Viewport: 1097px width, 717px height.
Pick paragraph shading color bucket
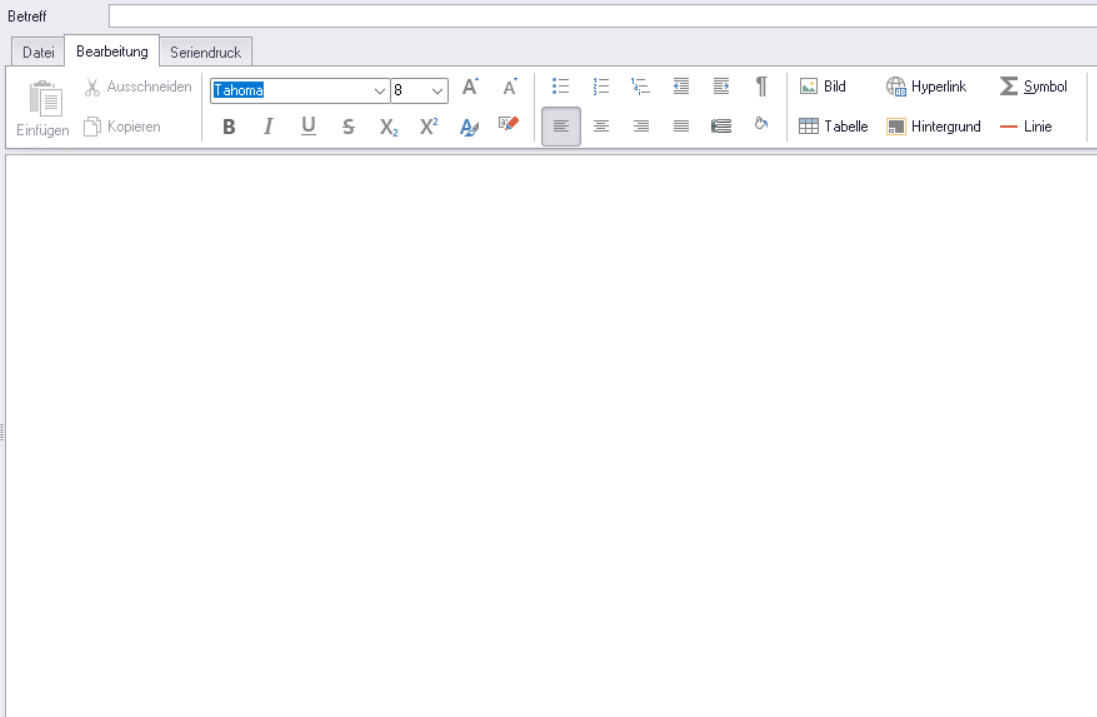[761, 125]
